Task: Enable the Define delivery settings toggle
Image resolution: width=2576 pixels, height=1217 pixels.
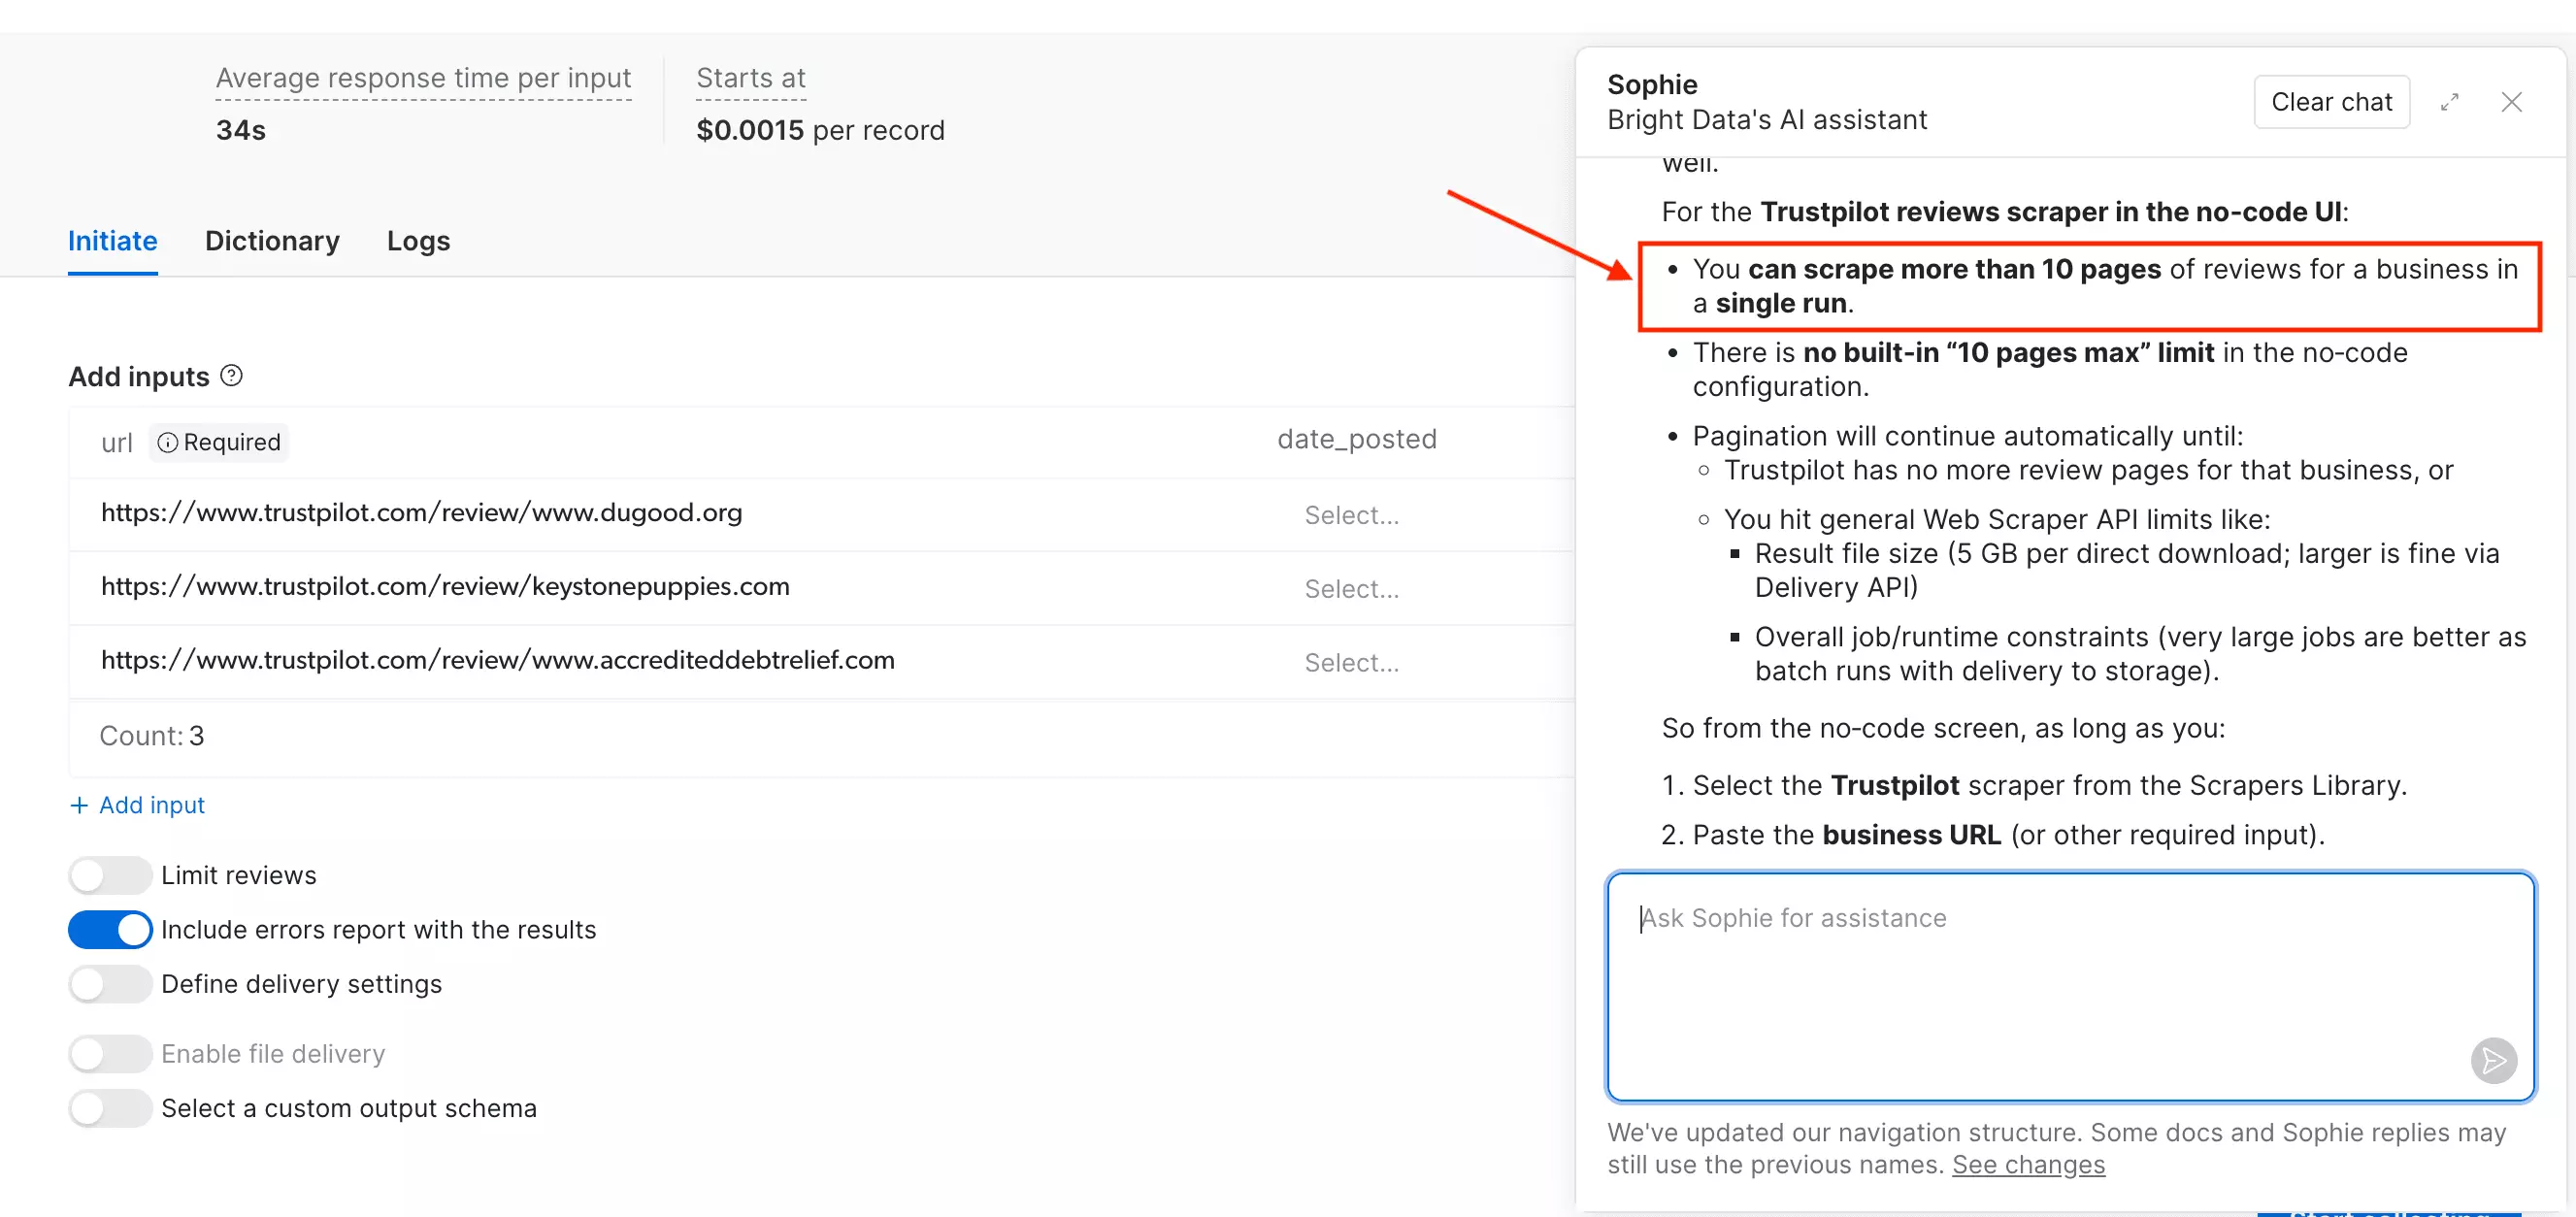Action: coord(110,984)
